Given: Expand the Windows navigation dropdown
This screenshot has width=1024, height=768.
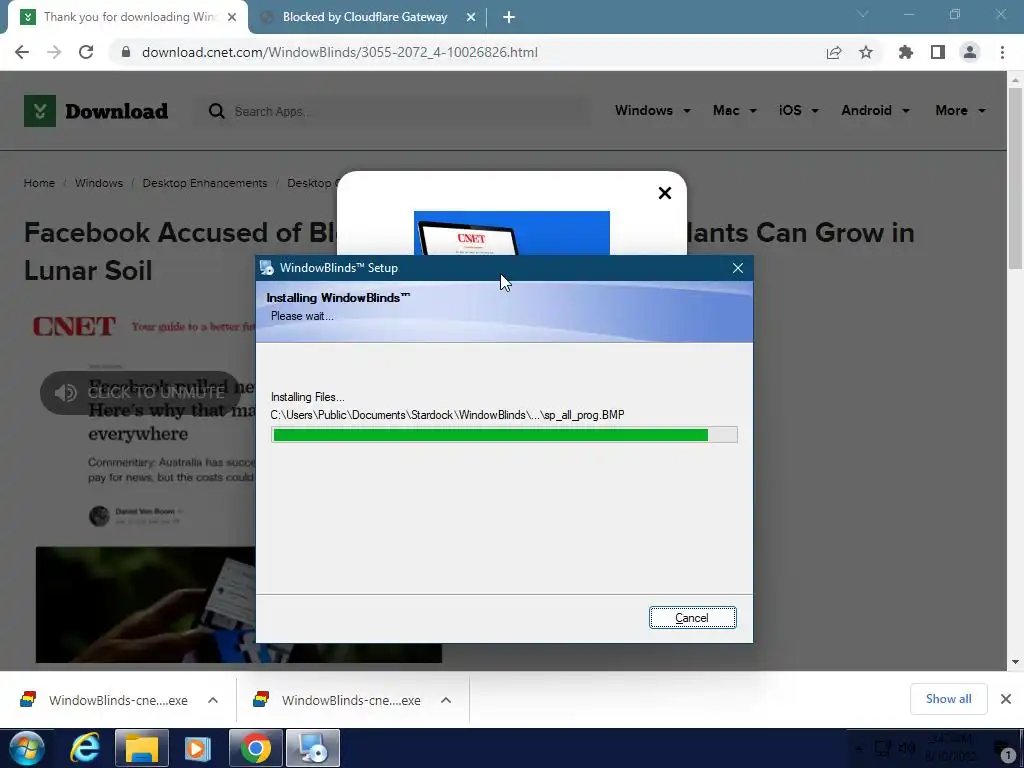Looking at the screenshot, I should 652,110.
